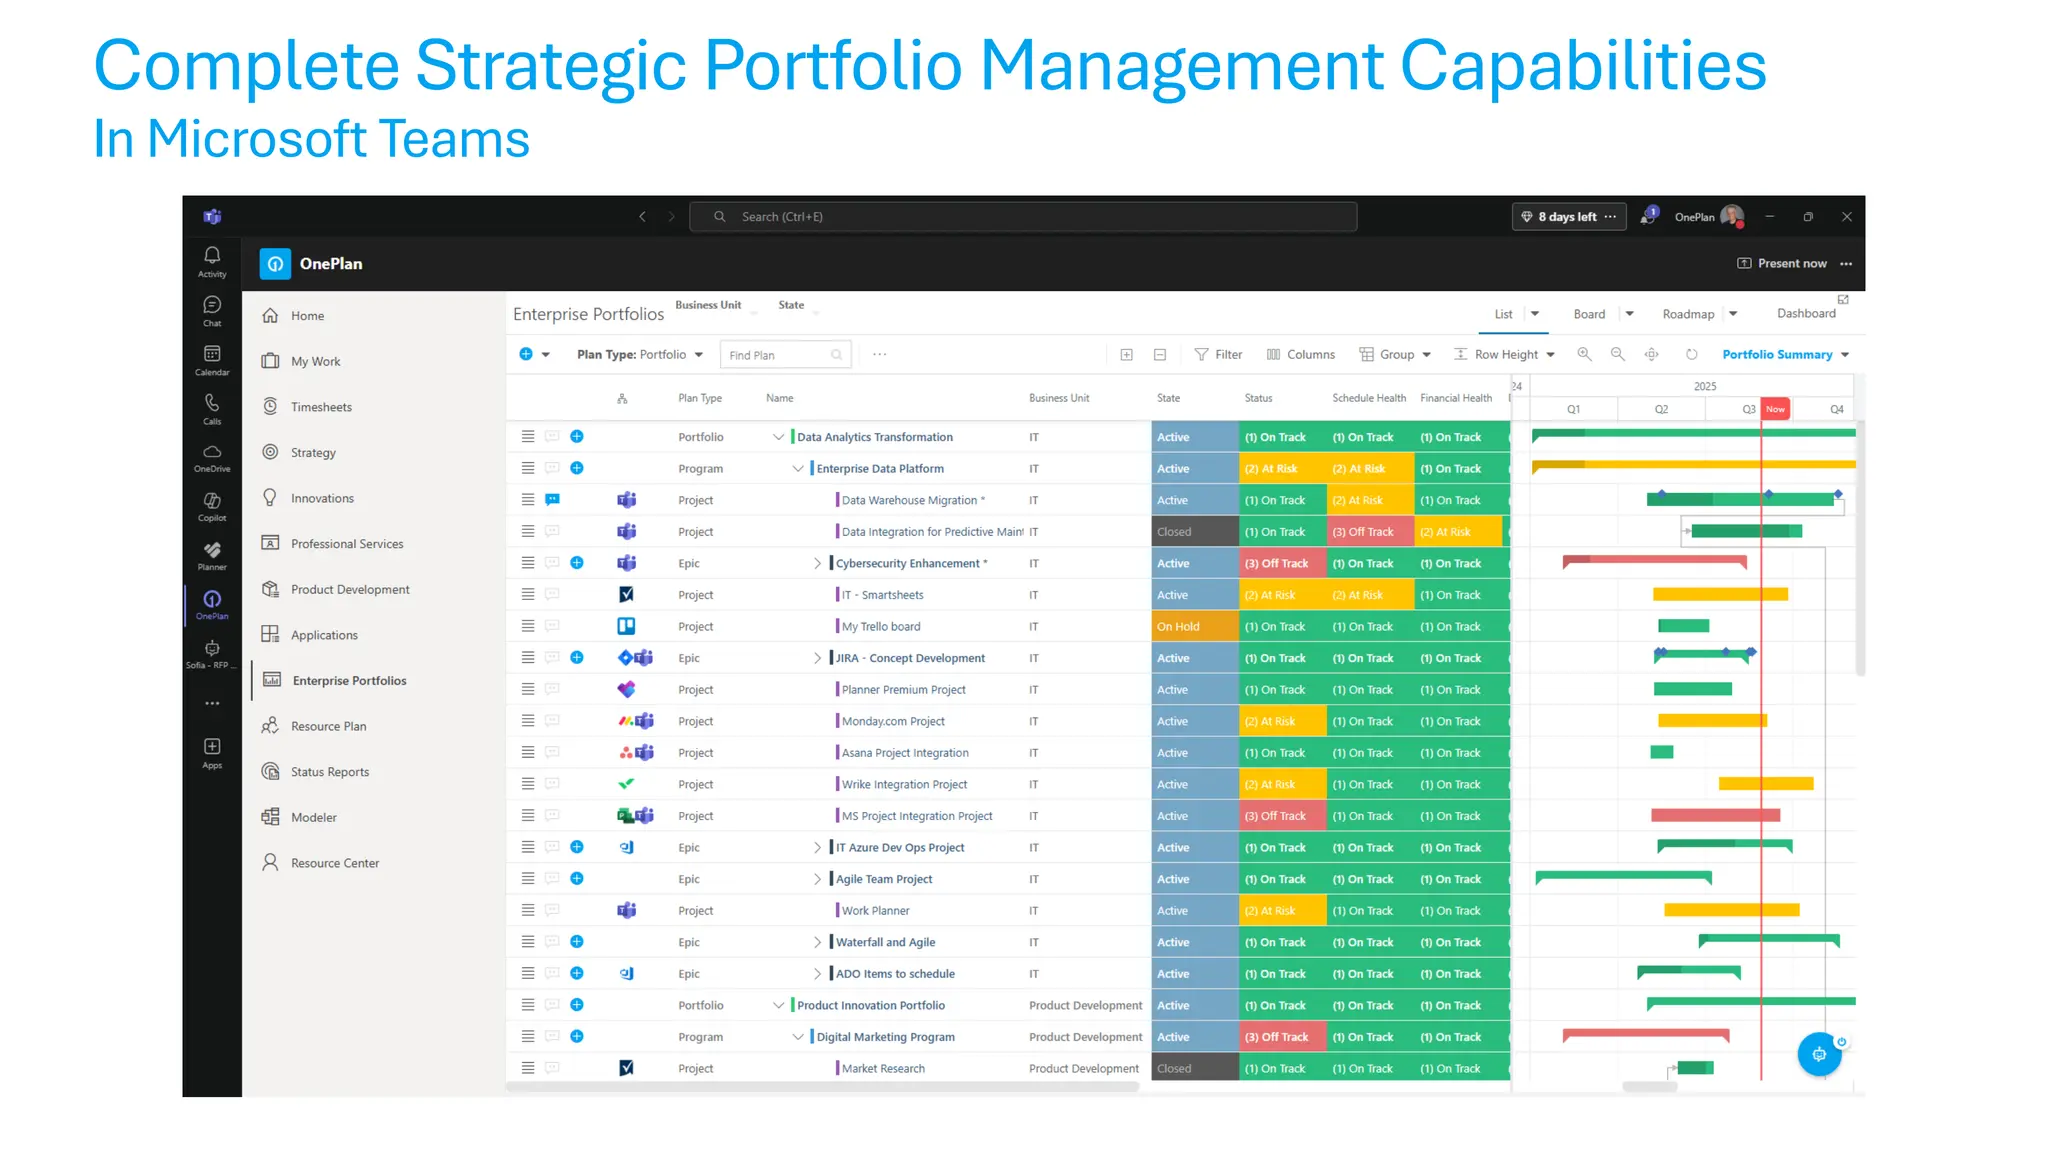
Task: Open the pop-out icon above Dashboard
Action: coord(1843,299)
